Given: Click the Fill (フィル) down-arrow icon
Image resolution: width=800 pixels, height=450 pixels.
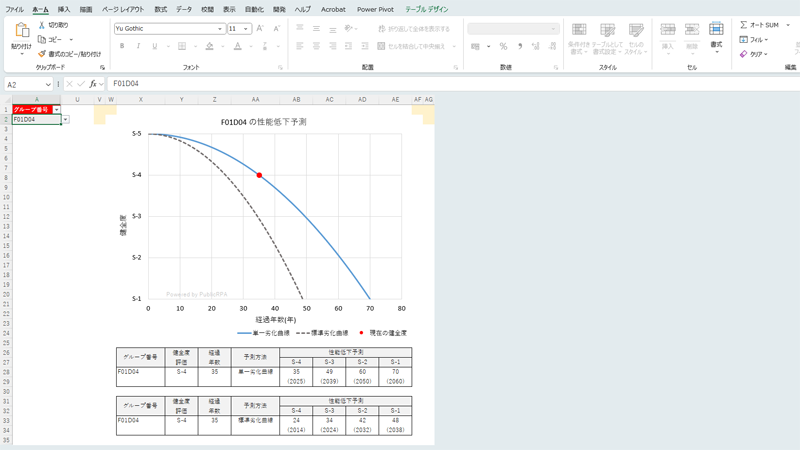Looking at the screenshot, I should click(743, 40).
